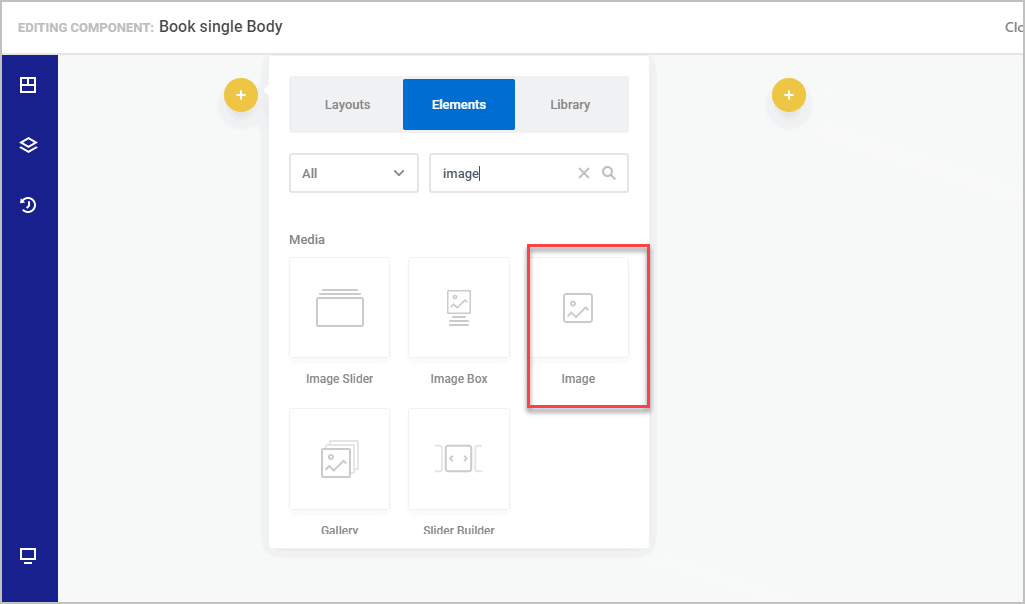Click the yellow plus icon on the left
1025x604 pixels.
240,95
